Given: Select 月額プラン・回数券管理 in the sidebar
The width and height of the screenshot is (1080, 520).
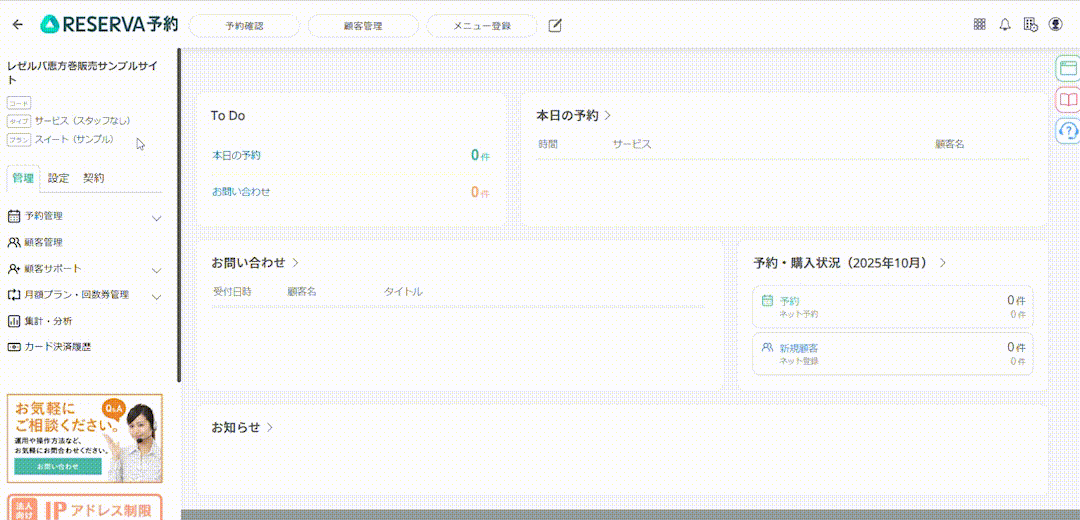Looking at the screenshot, I should pyautogui.click(x=76, y=295).
